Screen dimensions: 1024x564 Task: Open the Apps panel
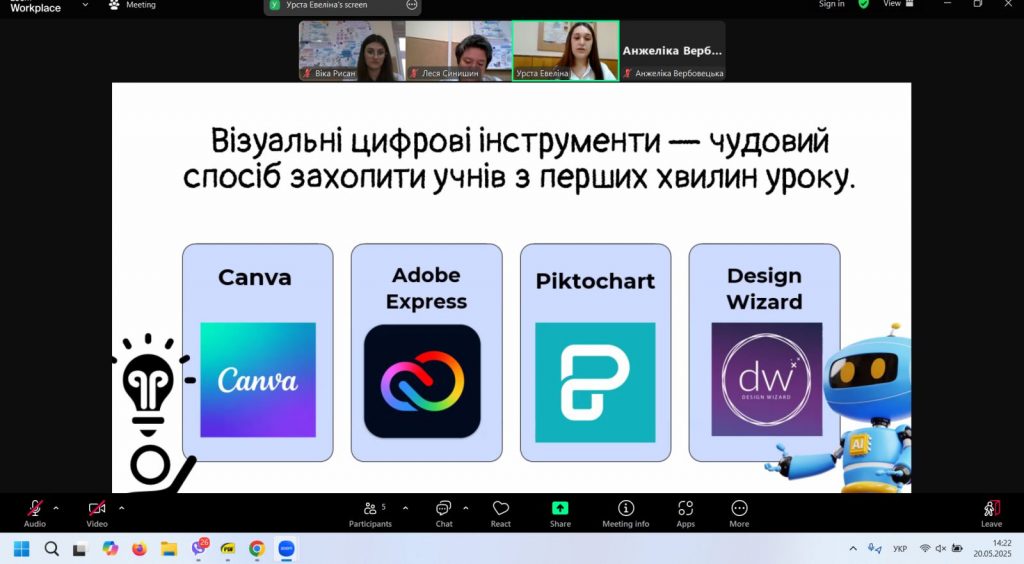[x=685, y=510]
